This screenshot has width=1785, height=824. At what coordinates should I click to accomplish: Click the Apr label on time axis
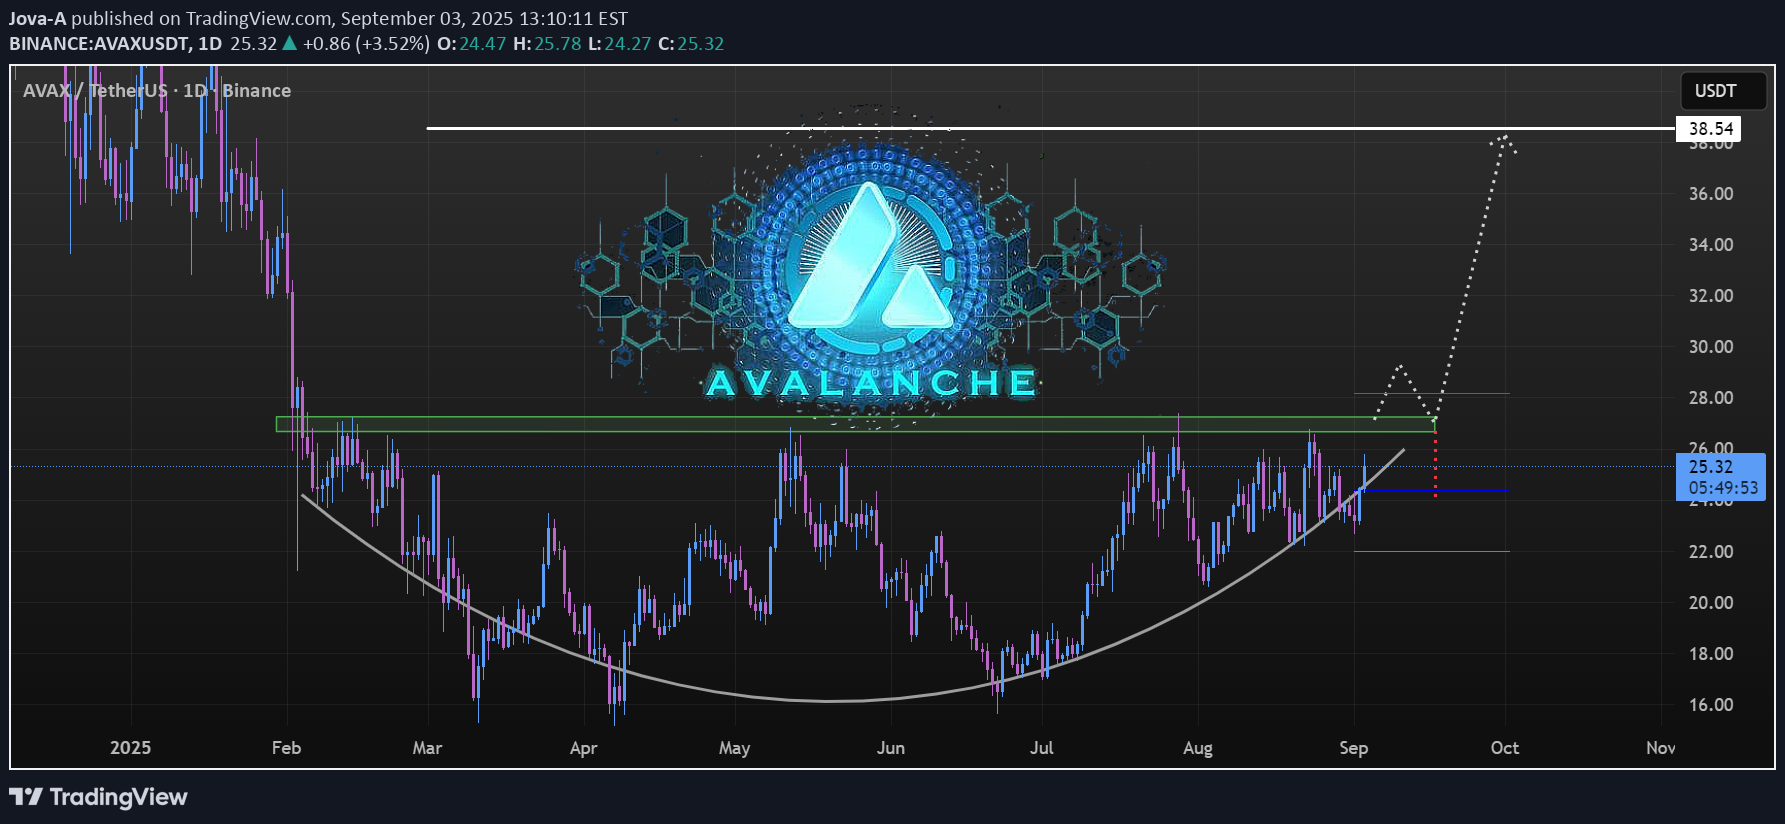point(583,748)
